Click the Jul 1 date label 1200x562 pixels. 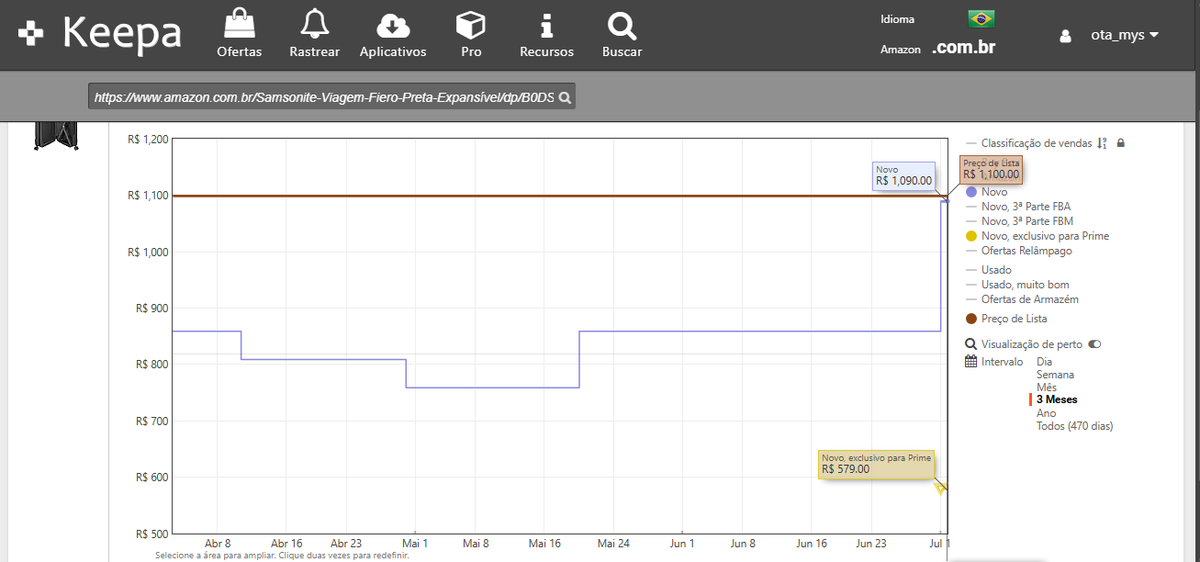tap(941, 544)
